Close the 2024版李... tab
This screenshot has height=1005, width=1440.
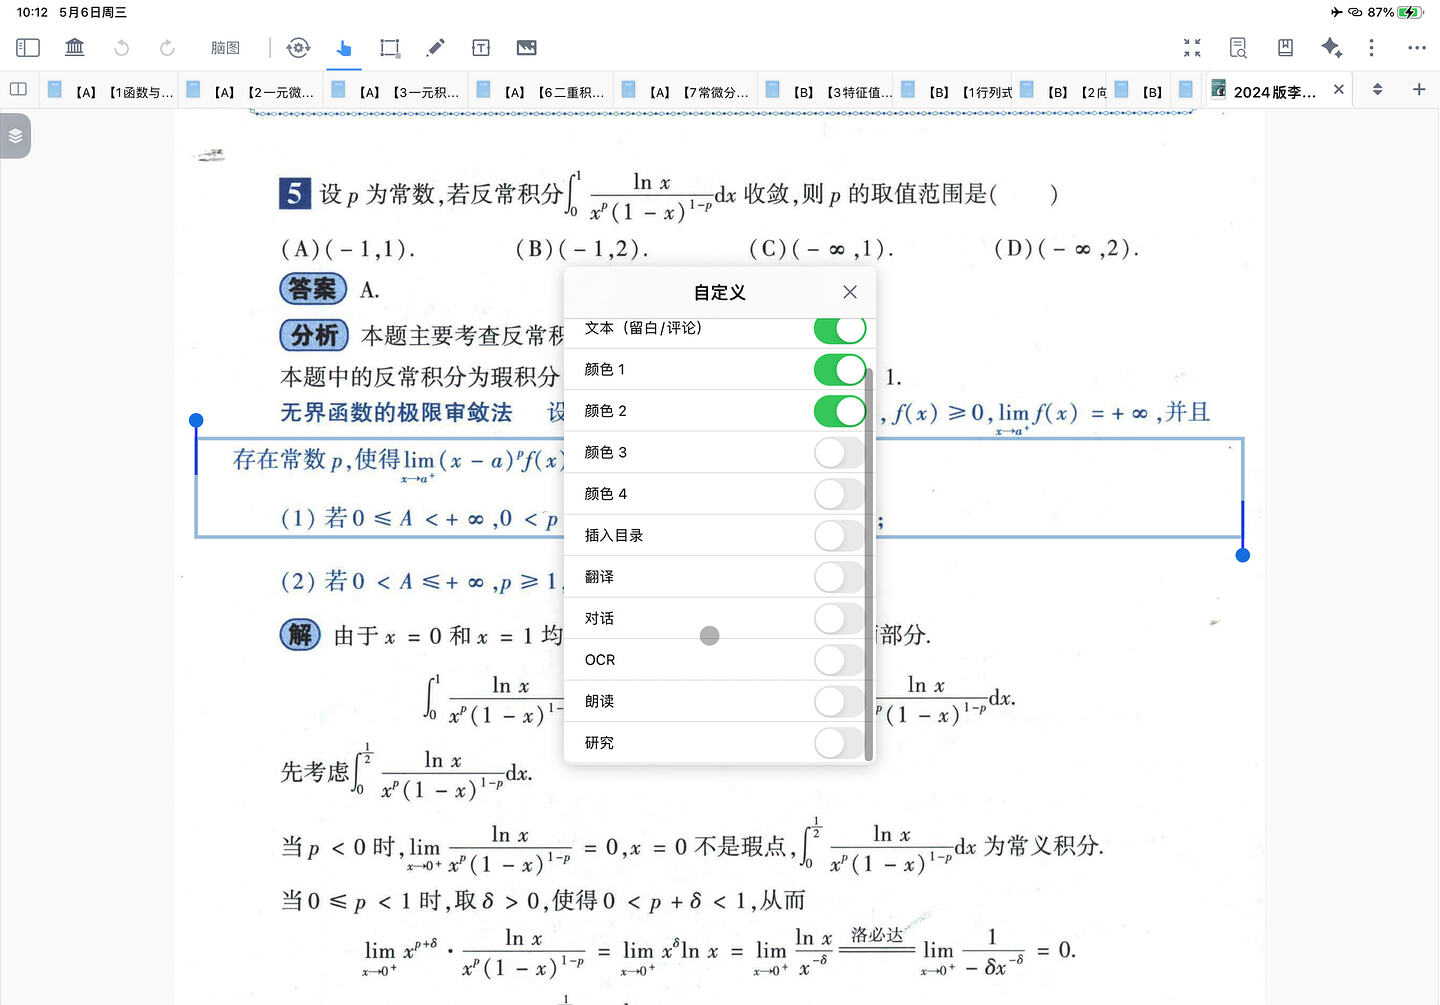[x=1339, y=90]
